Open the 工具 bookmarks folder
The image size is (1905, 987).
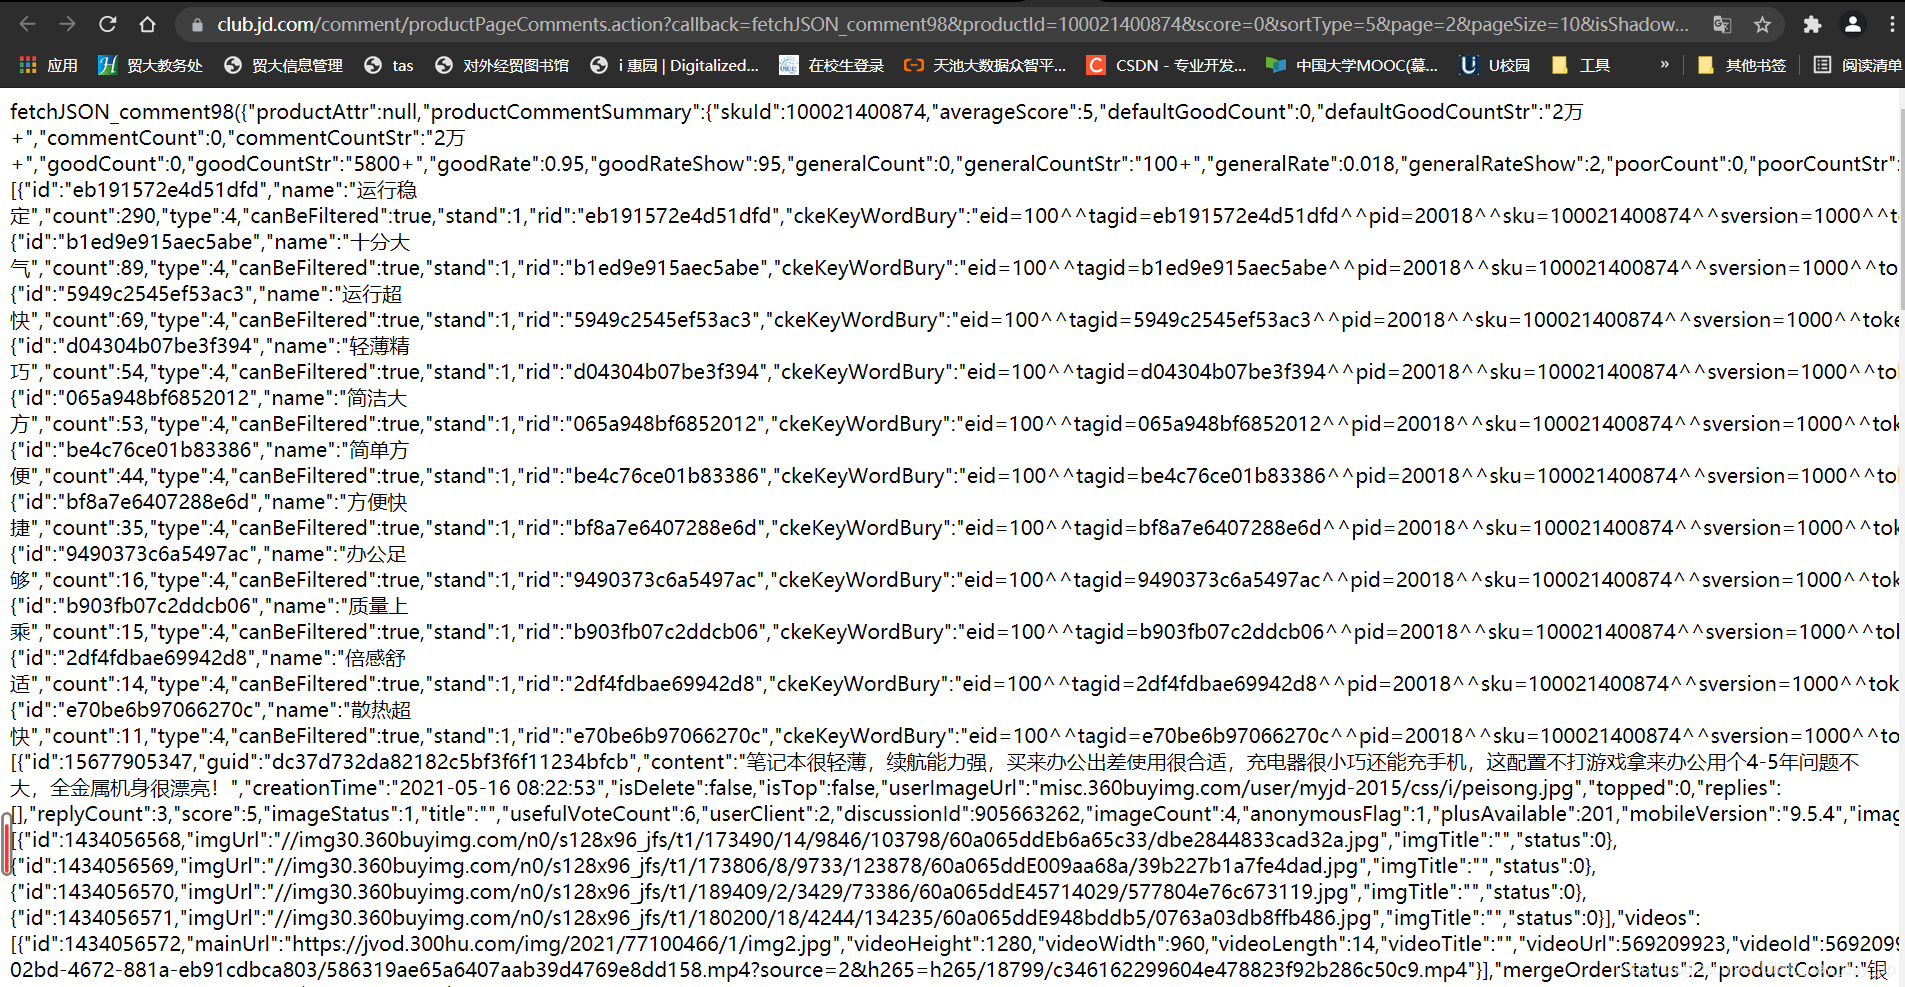[x=1581, y=65]
